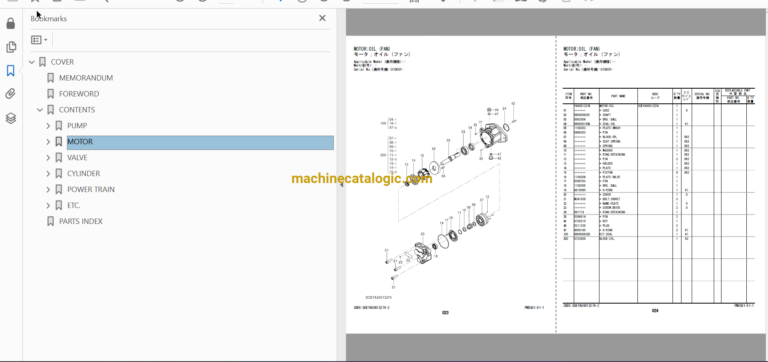The width and height of the screenshot is (768, 362).
Task: Click the bookmark icon beside CONTENTS
Action: 50,110
